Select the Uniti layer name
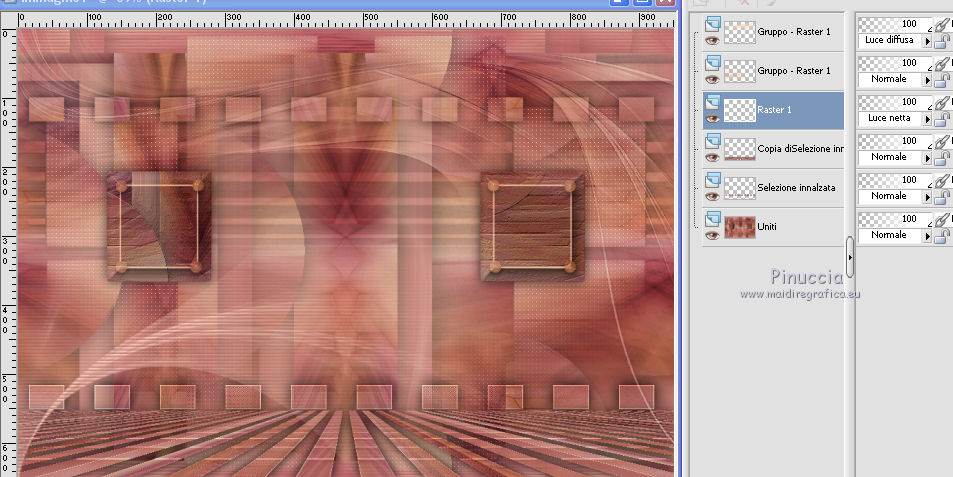This screenshot has height=477, width=953. point(767,227)
